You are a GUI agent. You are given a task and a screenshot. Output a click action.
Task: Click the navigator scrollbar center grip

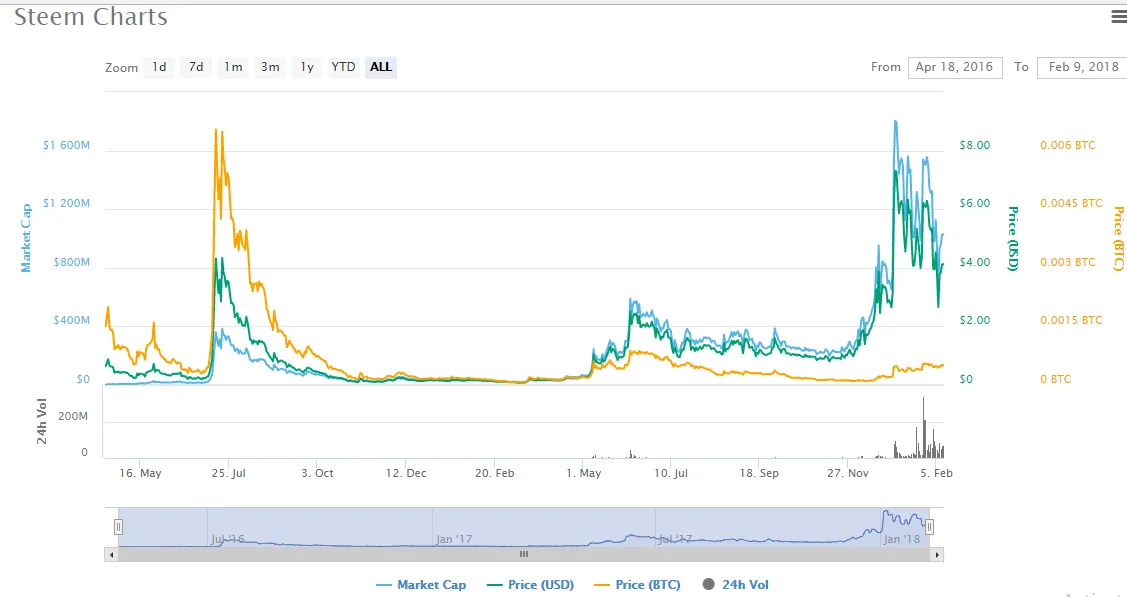pyautogui.click(x=524, y=555)
